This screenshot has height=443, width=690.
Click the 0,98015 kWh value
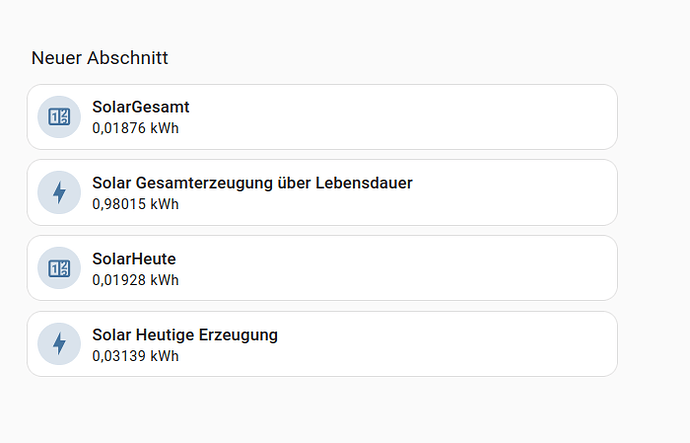pos(136,204)
